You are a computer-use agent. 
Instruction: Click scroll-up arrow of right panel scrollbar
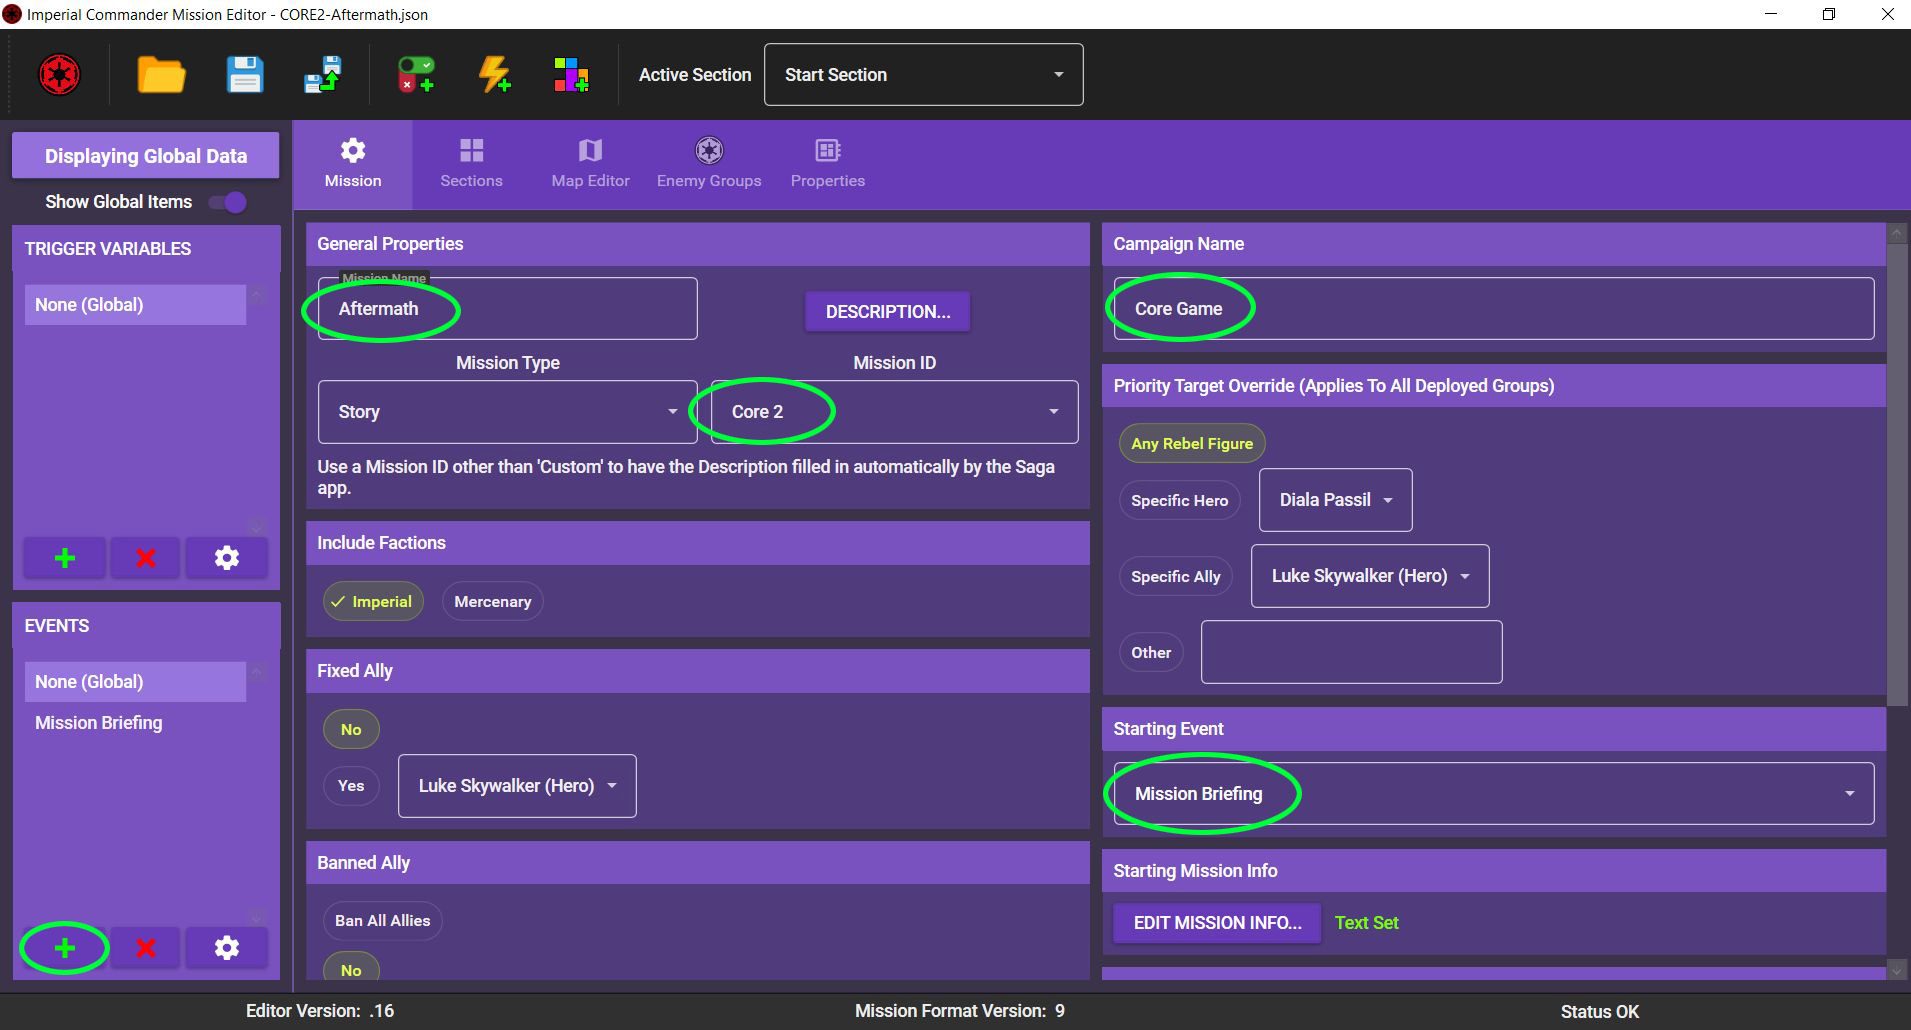click(1897, 233)
